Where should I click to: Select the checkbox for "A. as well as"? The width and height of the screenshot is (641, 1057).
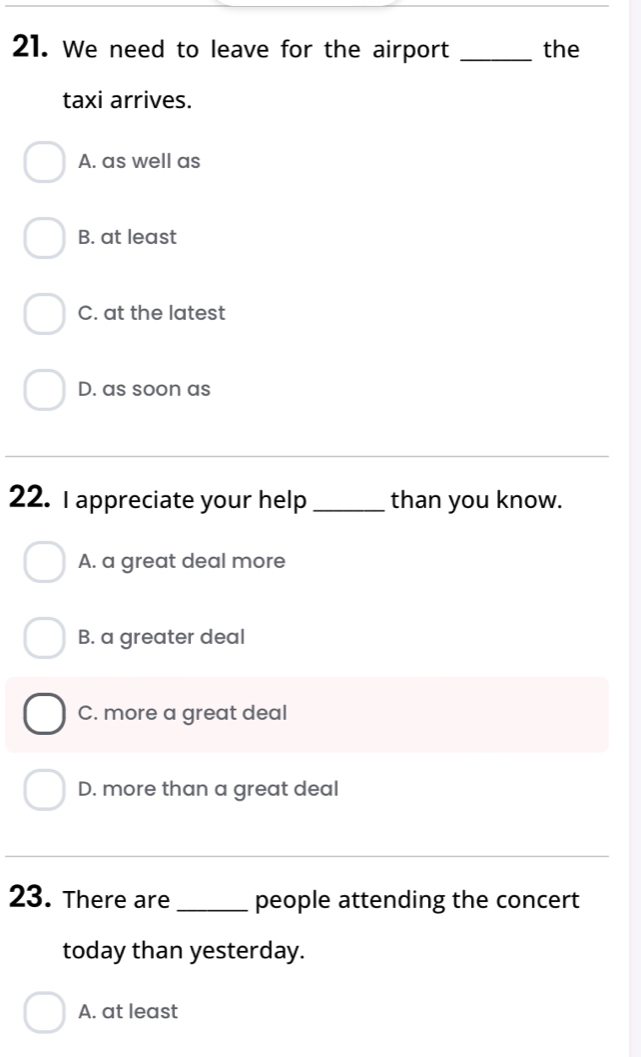44,162
